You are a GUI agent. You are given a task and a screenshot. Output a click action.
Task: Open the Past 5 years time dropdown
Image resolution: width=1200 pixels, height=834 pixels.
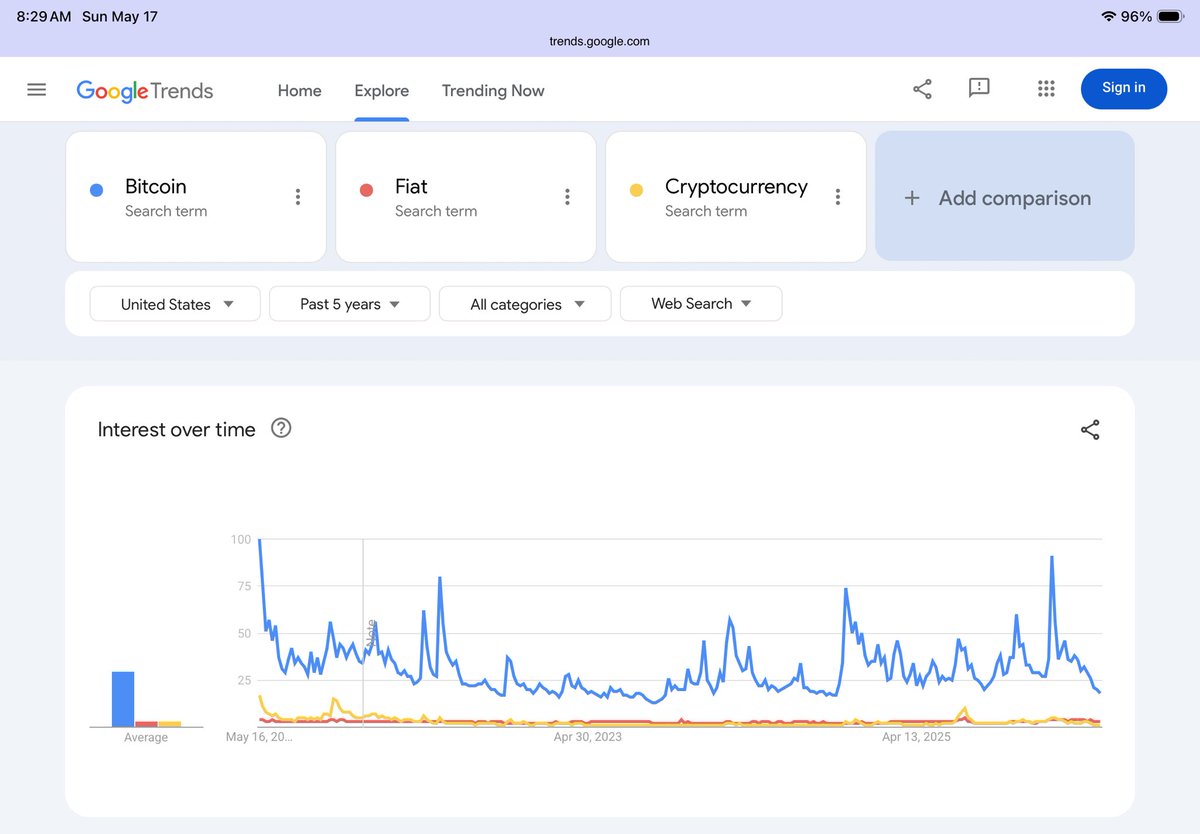click(350, 304)
